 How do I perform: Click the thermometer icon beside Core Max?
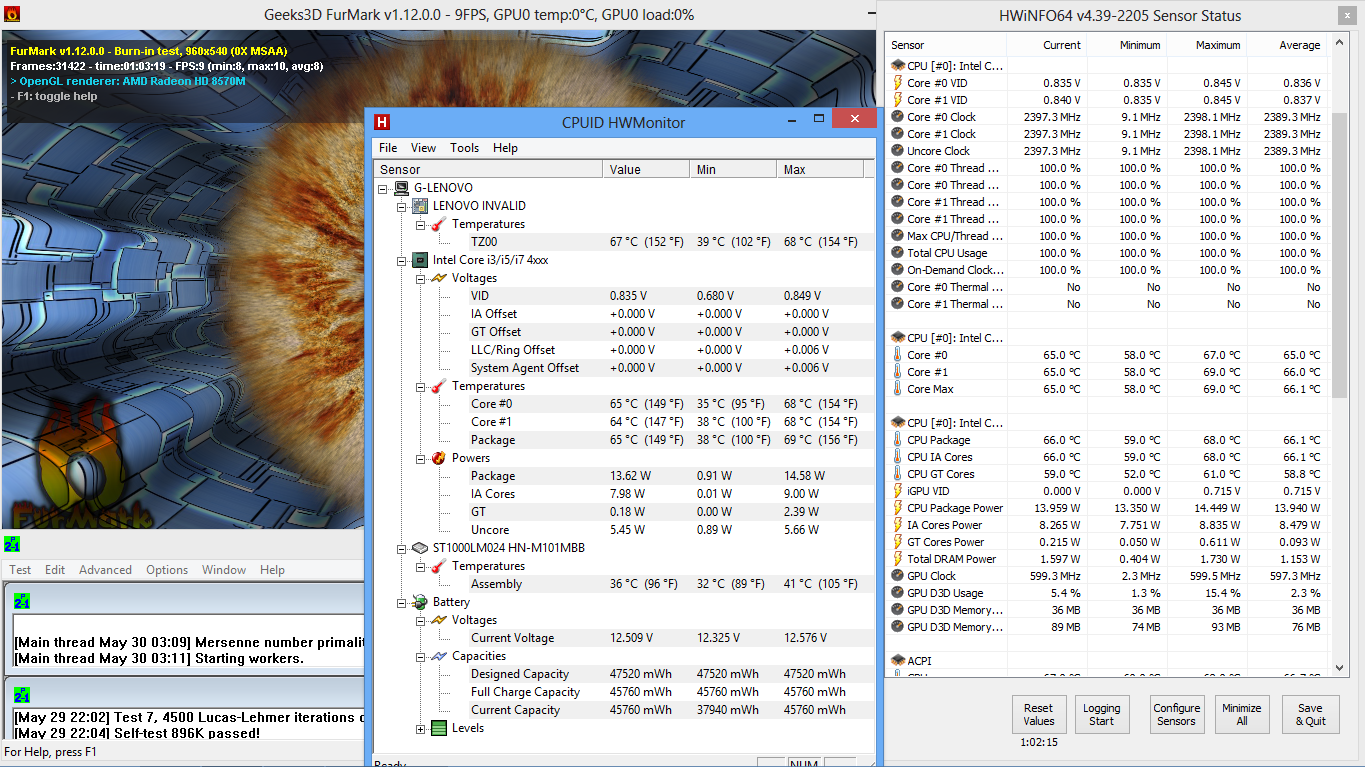(x=897, y=389)
